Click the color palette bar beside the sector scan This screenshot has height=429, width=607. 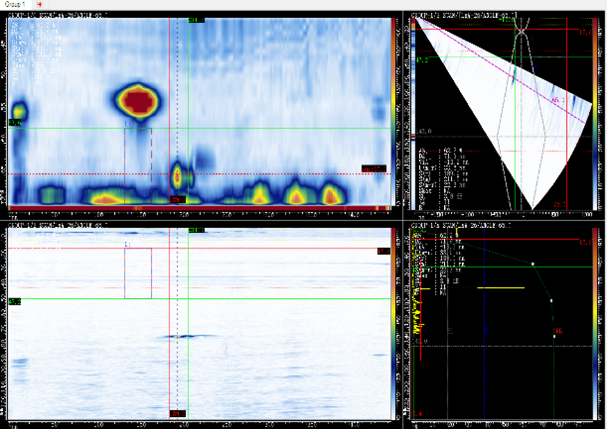pos(595,113)
